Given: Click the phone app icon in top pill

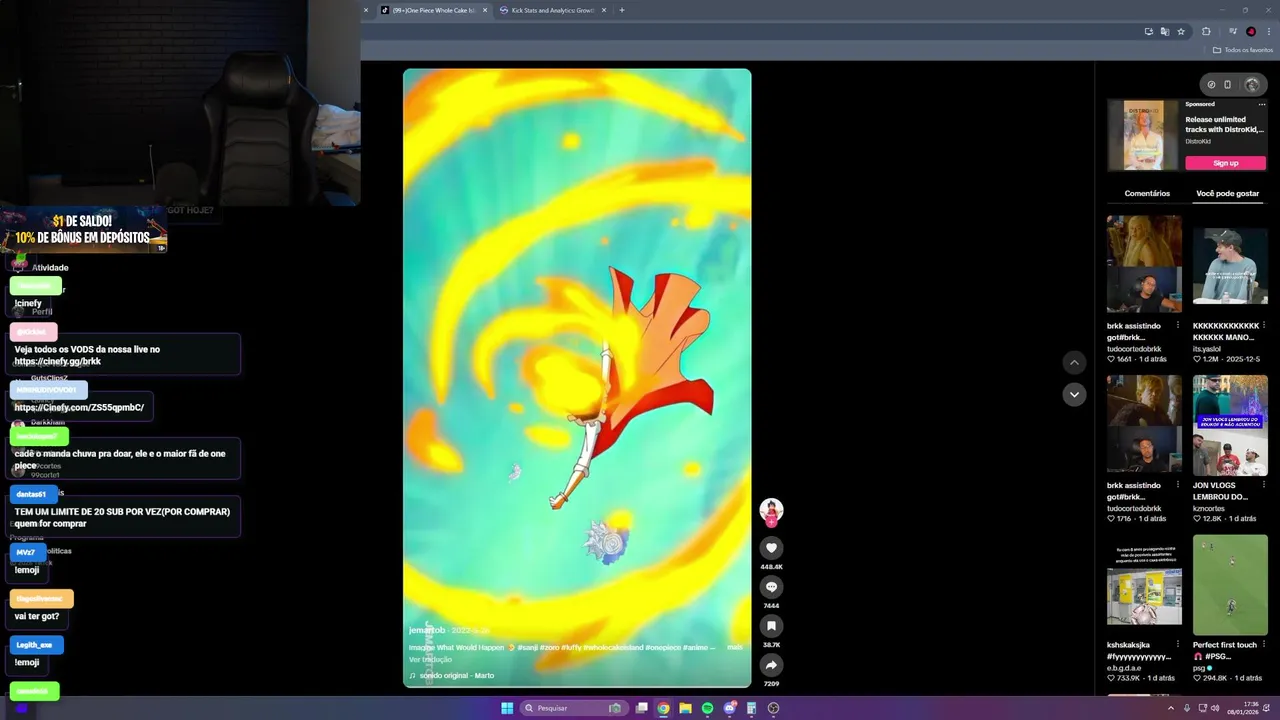Looking at the screenshot, I should 1228,84.
